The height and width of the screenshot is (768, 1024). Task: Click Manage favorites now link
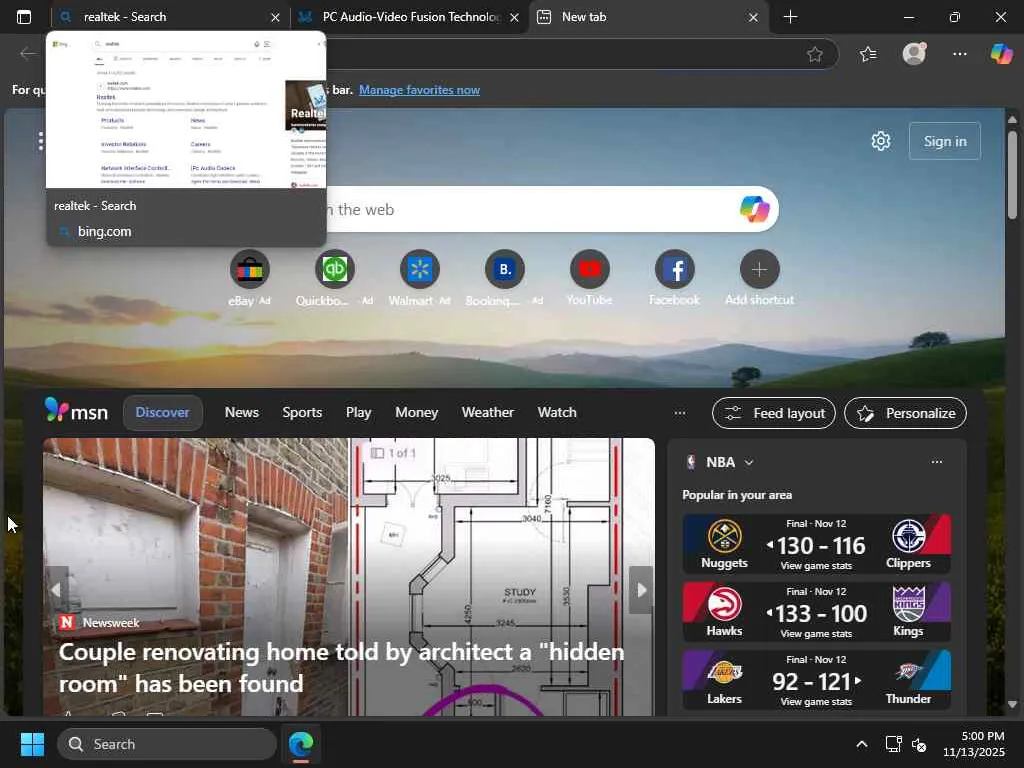point(419,90)
